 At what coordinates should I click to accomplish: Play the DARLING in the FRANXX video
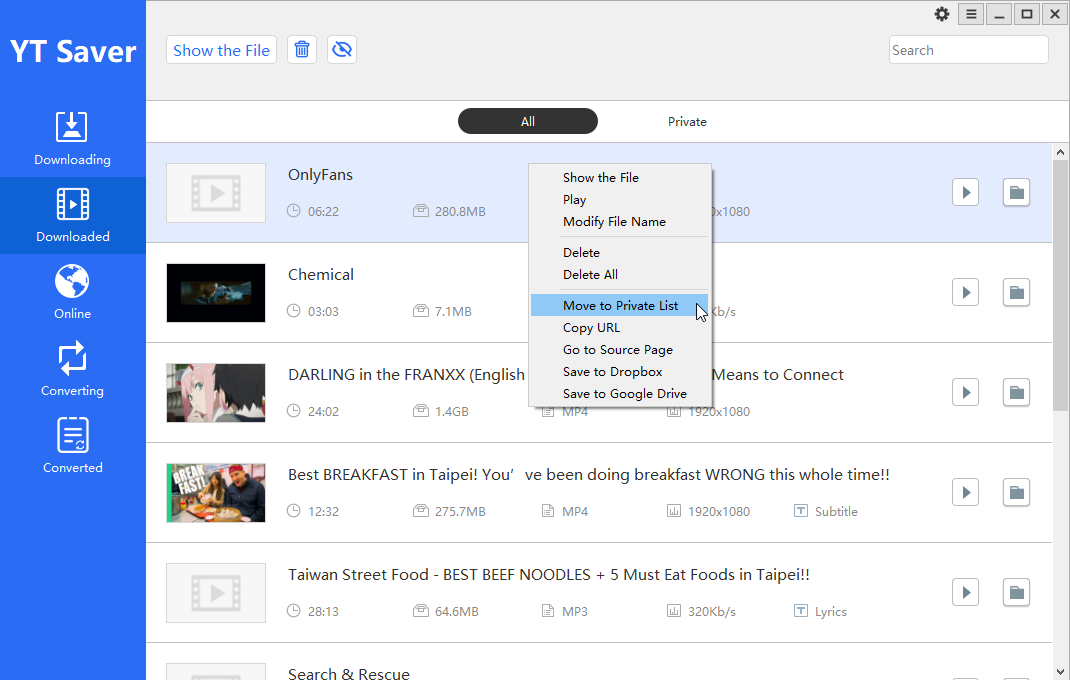pos(966,393)
